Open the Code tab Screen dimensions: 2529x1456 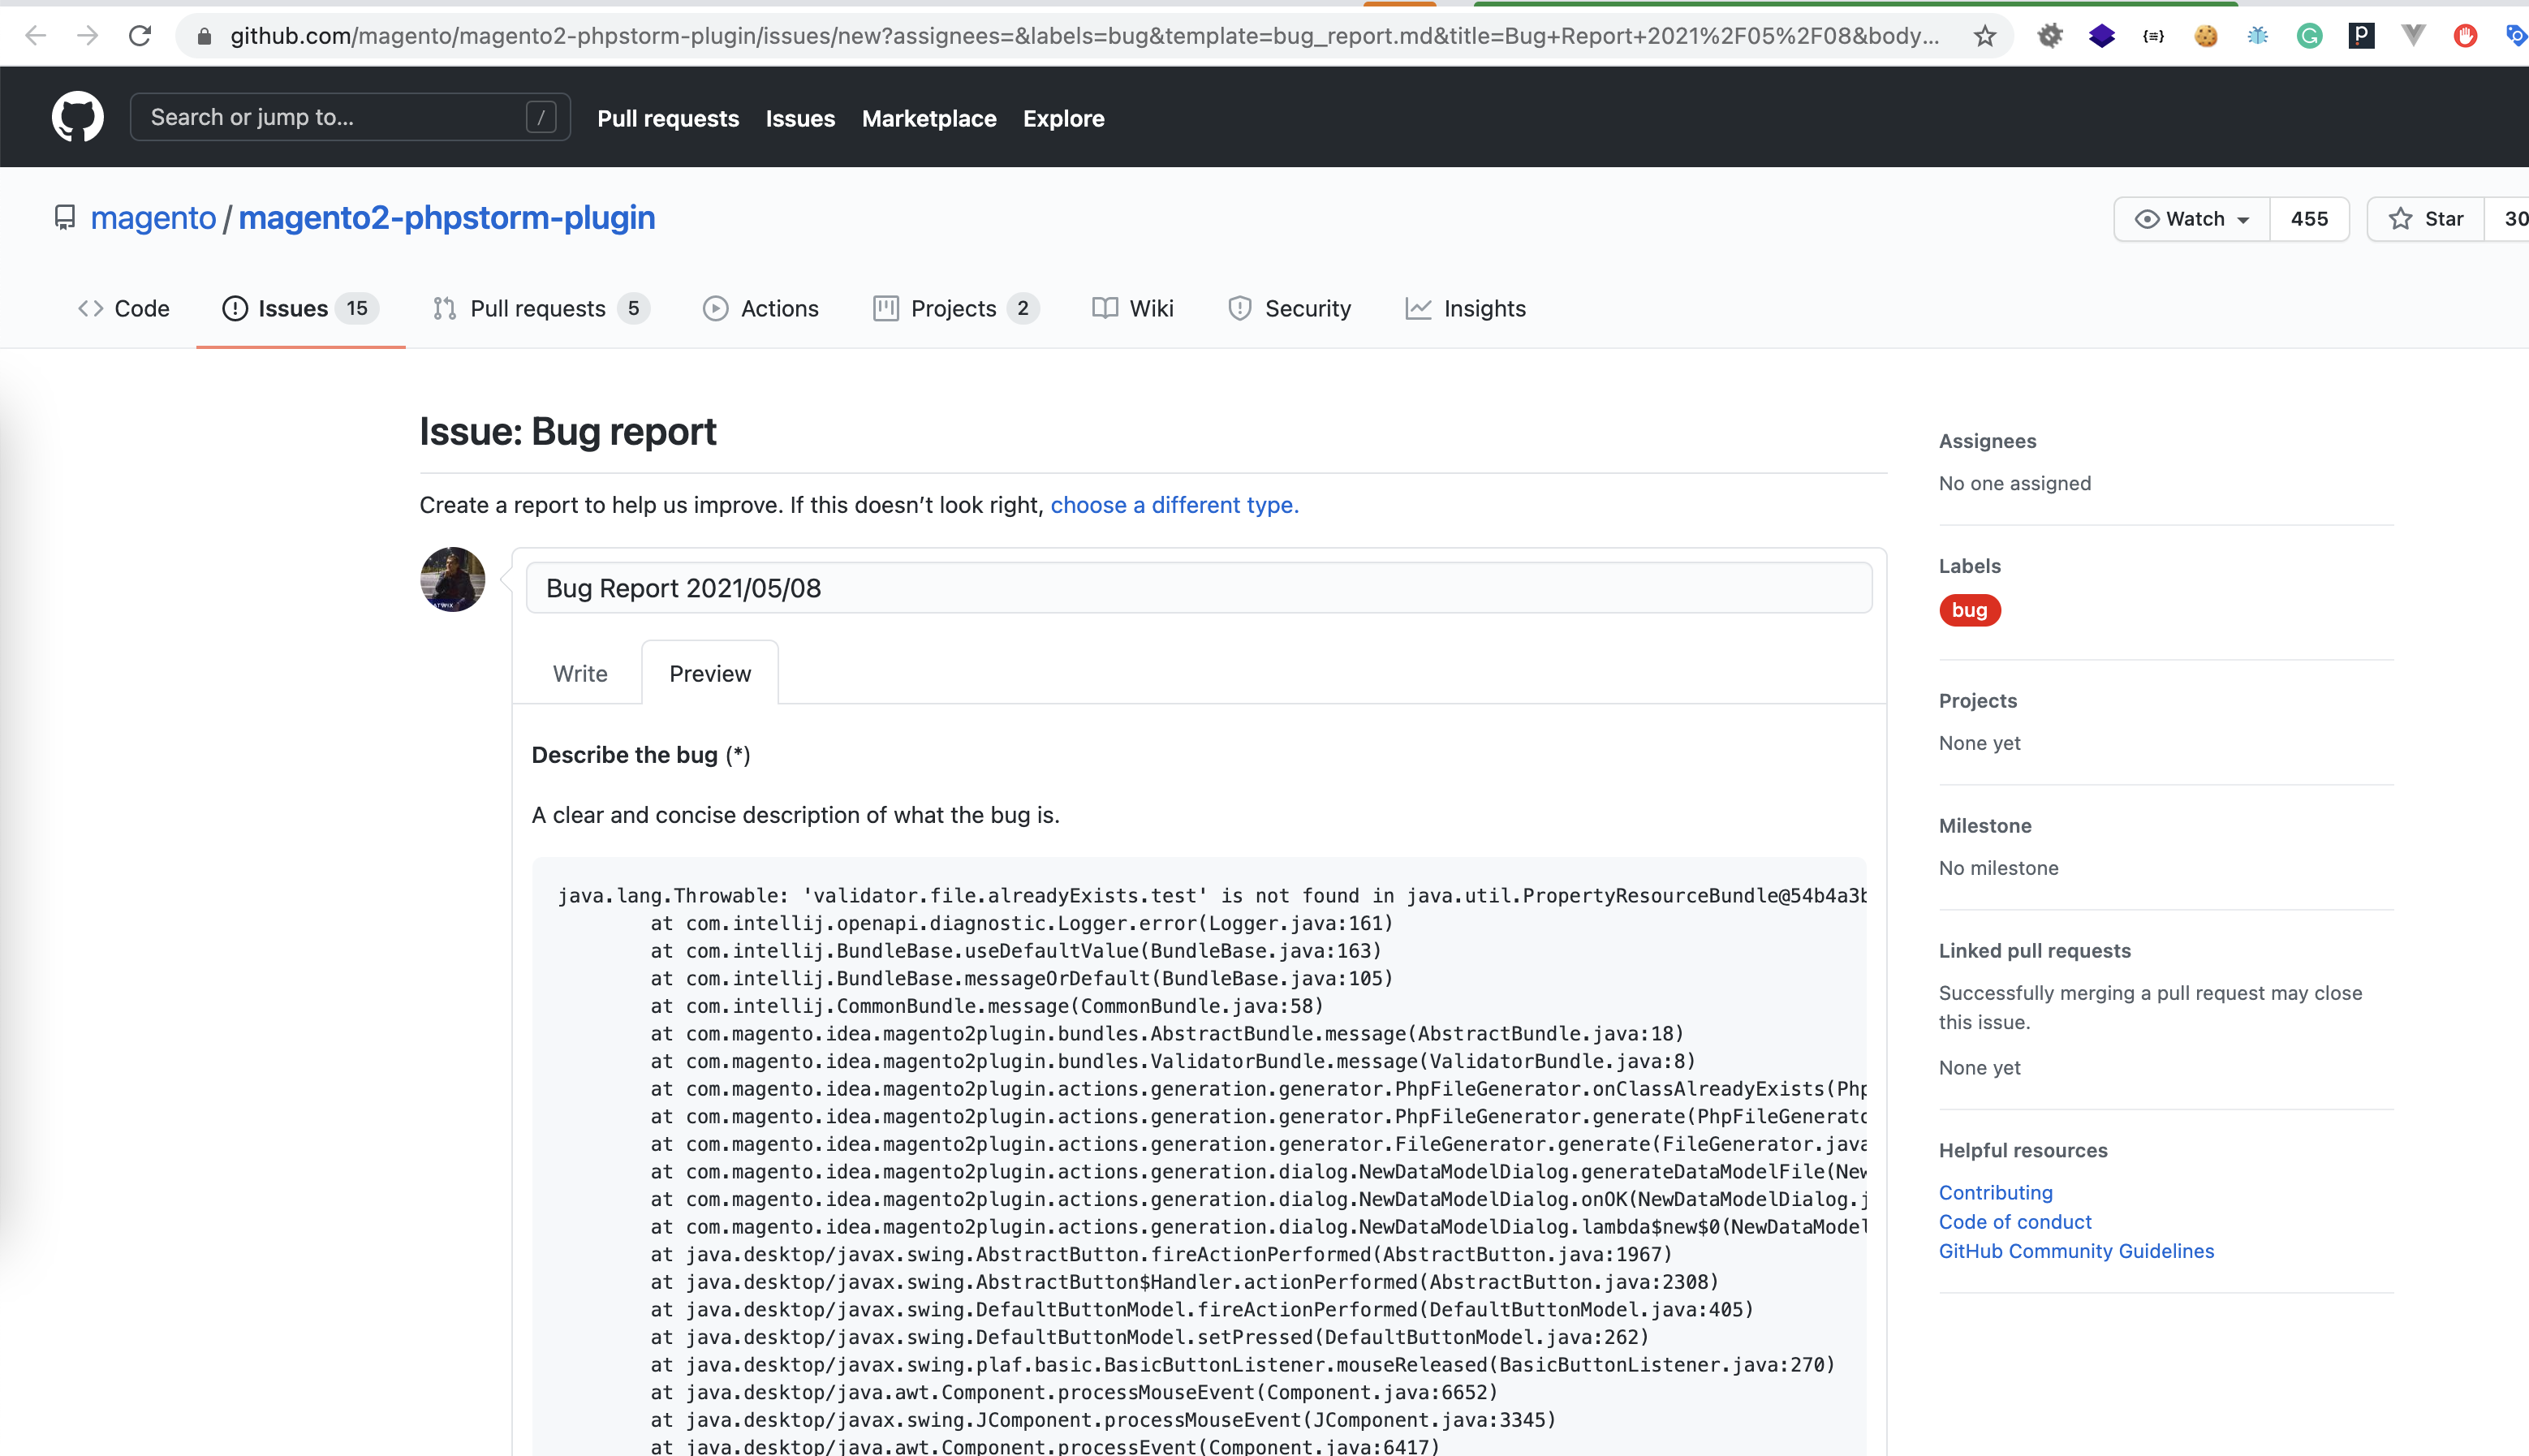click(123, 309)
